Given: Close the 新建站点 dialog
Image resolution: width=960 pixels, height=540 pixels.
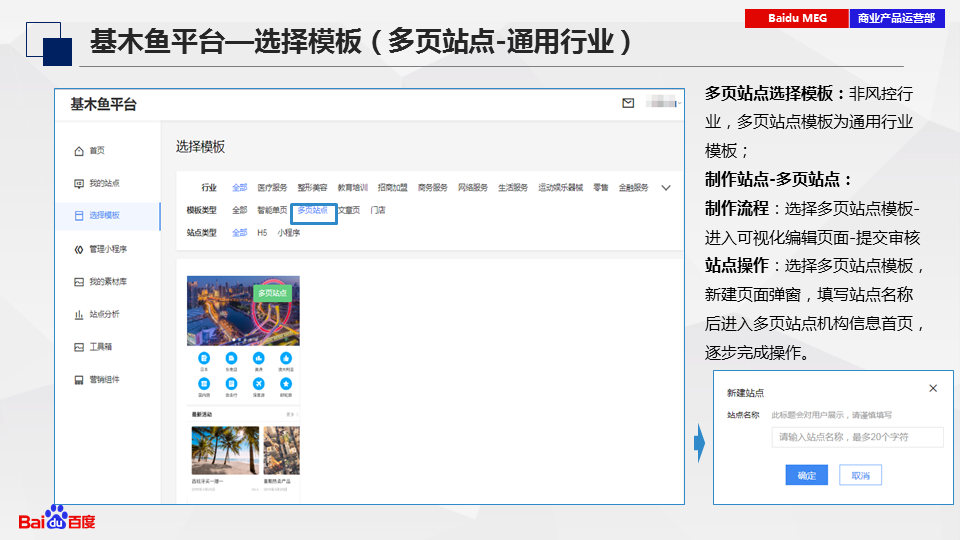Looking at the screenshot, I should (x=933, y=388).
